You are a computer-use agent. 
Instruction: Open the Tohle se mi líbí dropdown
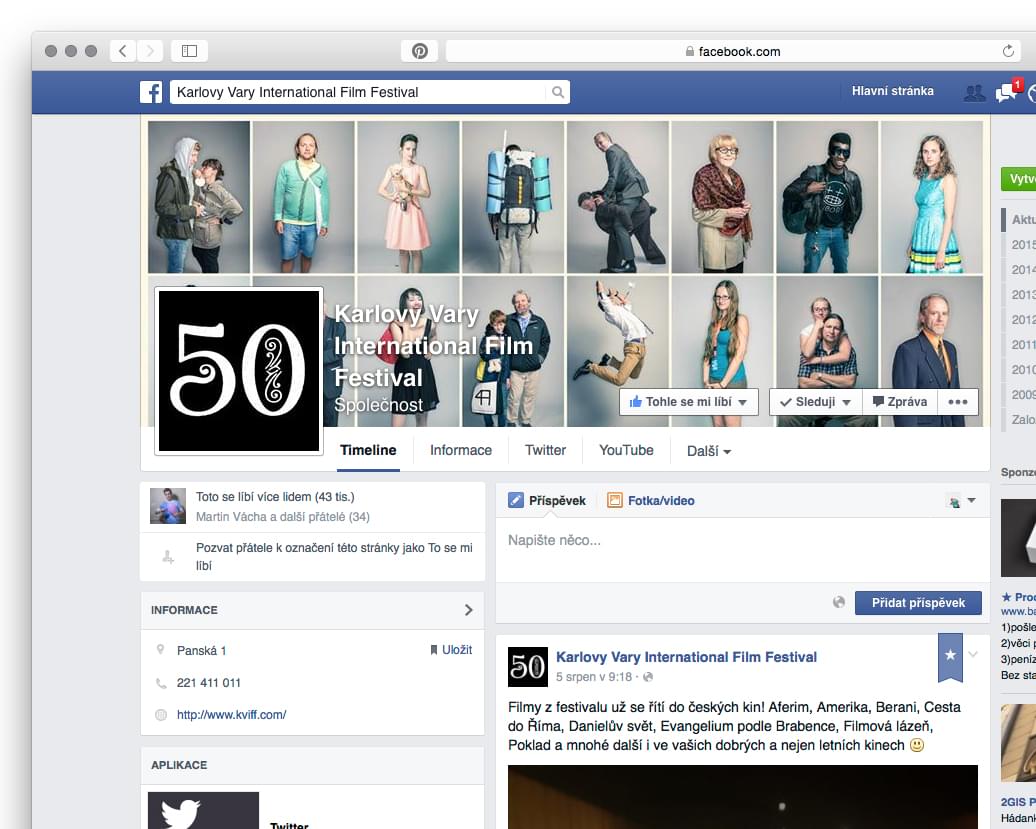click(x=688, y=402)
